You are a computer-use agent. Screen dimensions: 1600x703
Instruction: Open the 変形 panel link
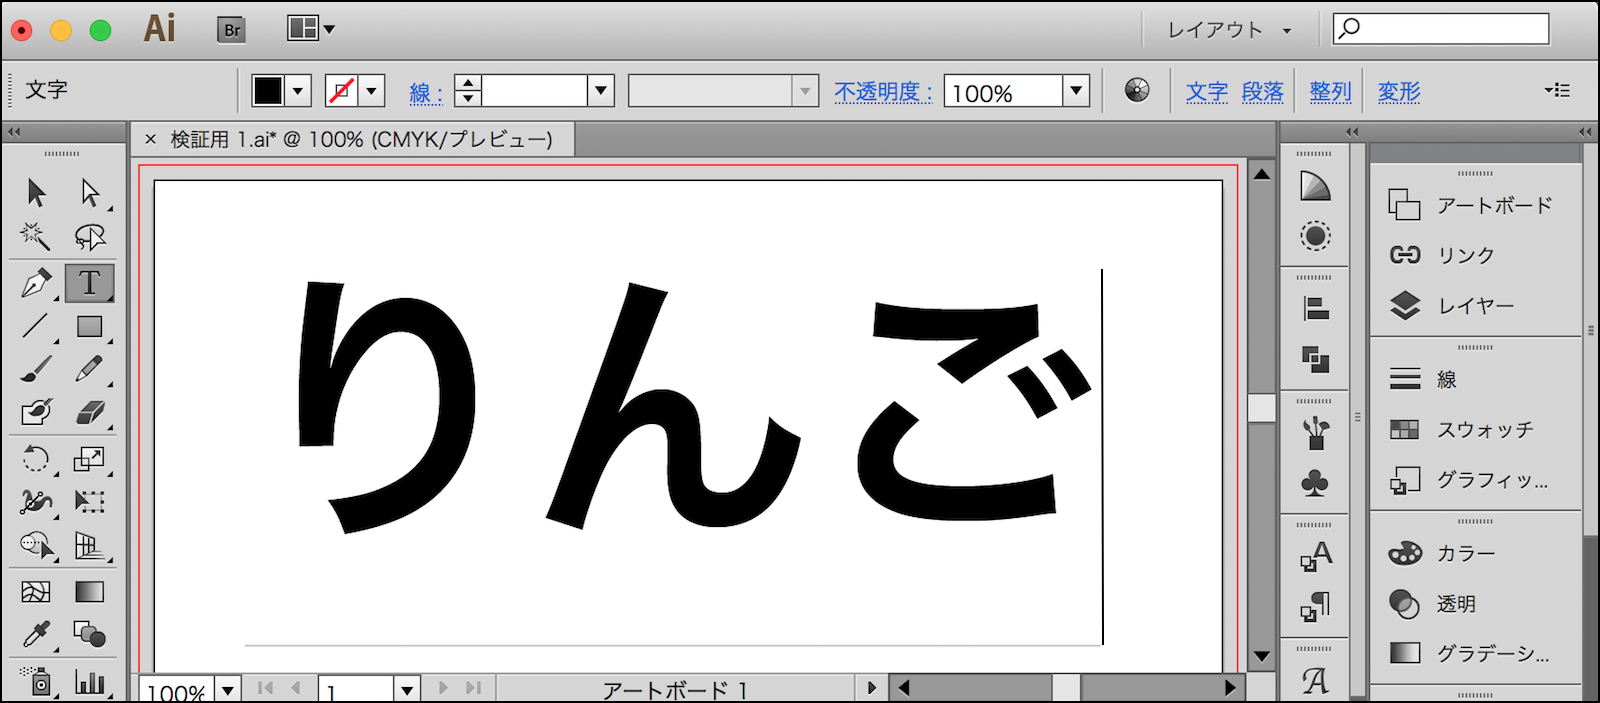pyautogui.click(x=1398, y=92)
